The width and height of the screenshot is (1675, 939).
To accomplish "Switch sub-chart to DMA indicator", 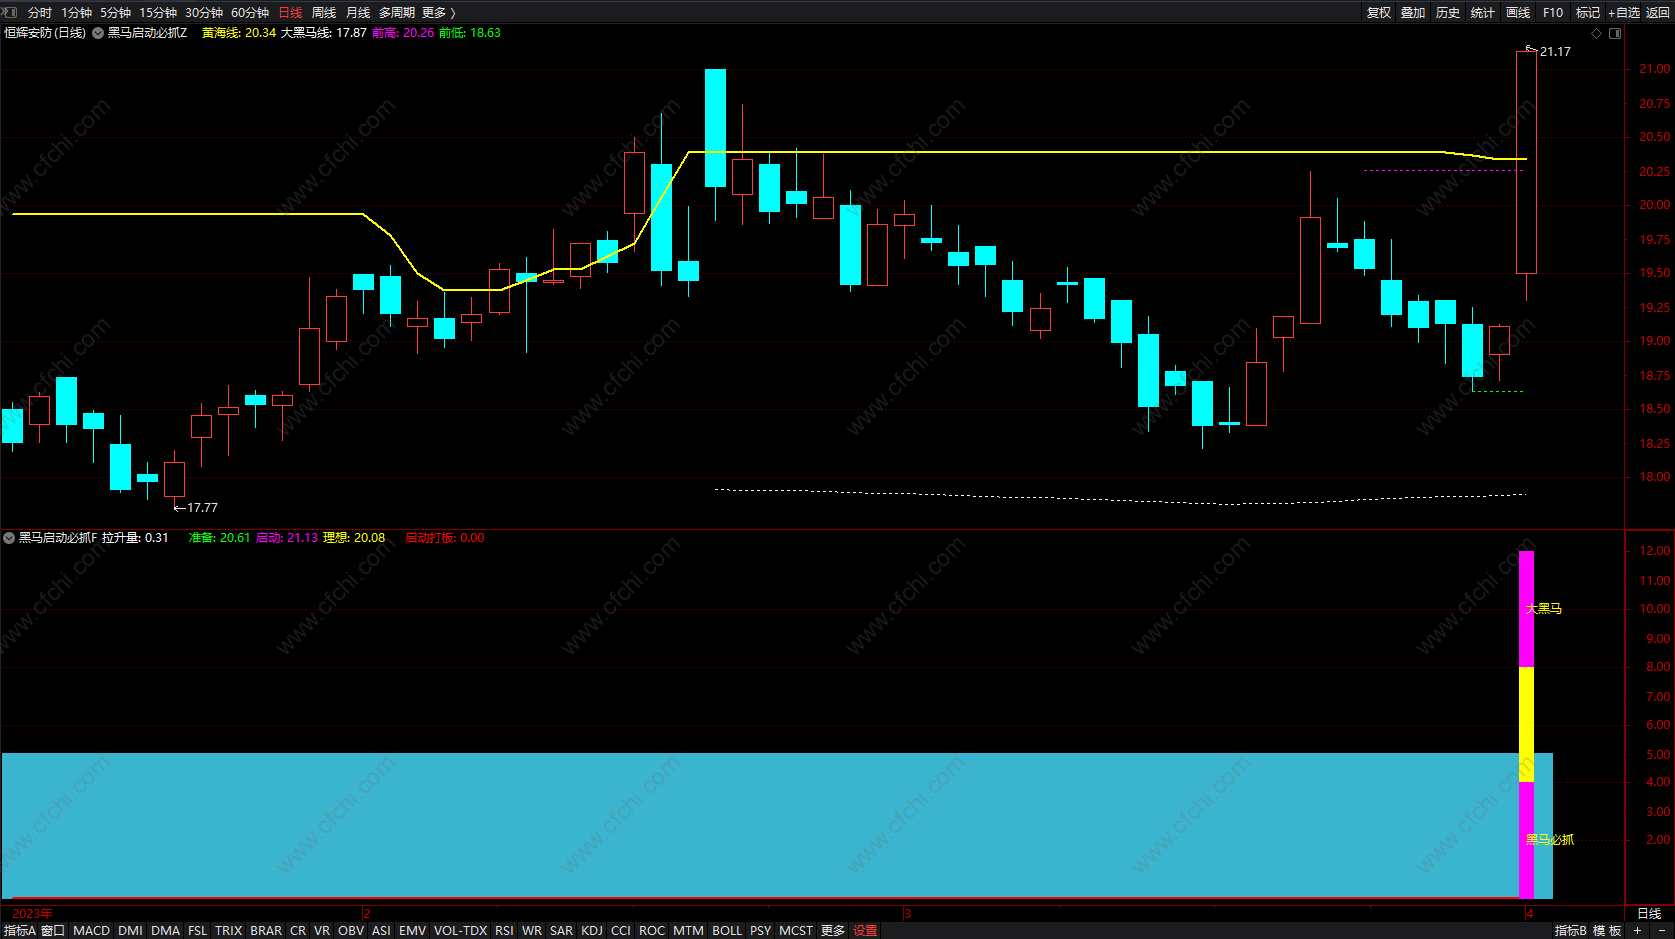I will (165, 930).
